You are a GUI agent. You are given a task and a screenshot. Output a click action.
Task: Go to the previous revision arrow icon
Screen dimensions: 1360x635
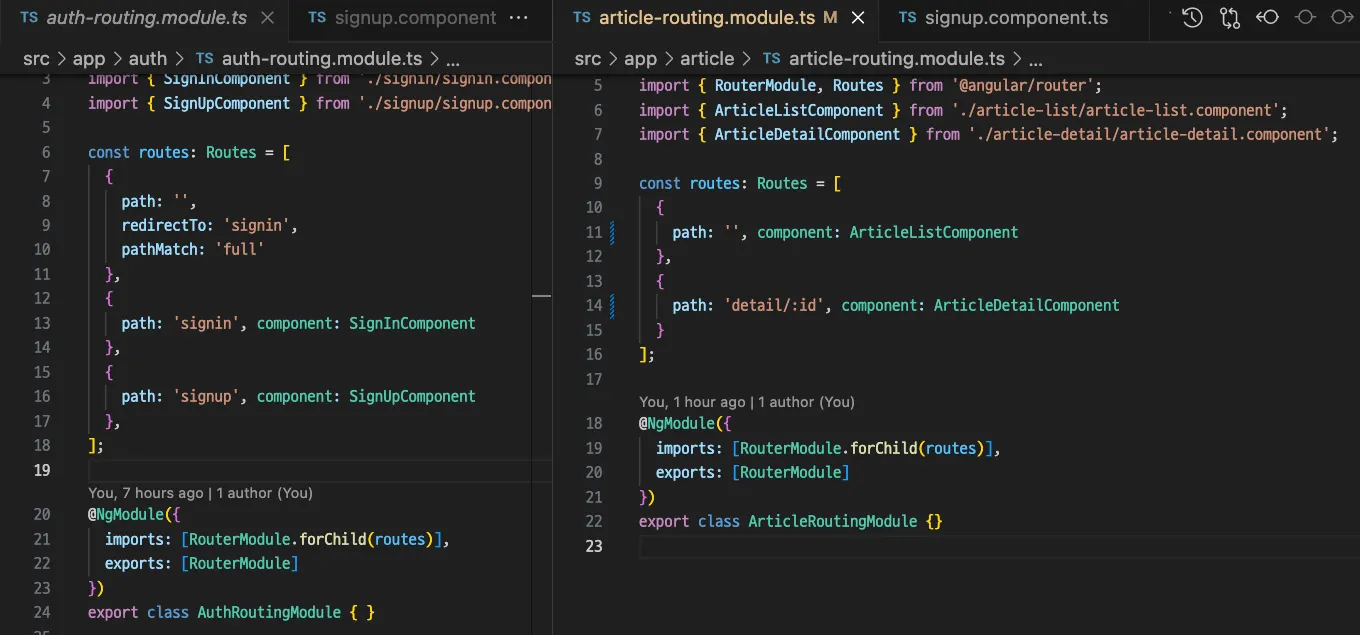point(1267,17)
